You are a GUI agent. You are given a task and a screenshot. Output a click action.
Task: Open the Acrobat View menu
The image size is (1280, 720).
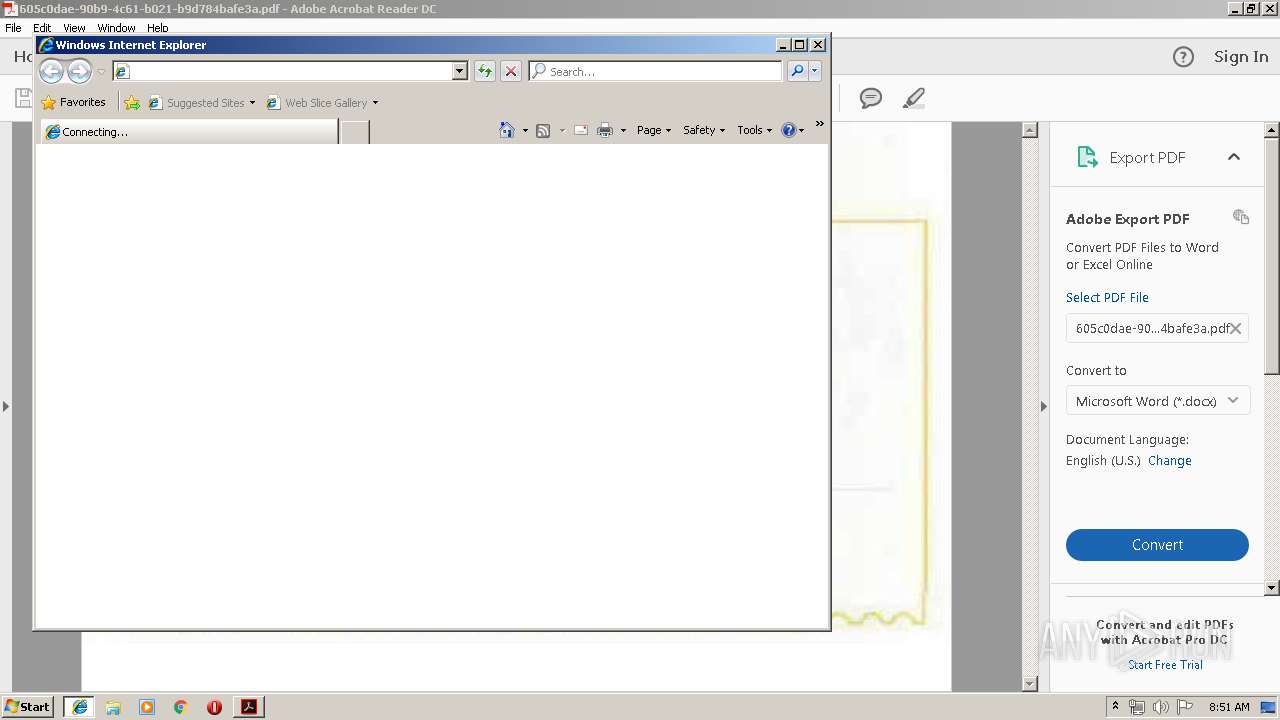(x=74, y=28)
